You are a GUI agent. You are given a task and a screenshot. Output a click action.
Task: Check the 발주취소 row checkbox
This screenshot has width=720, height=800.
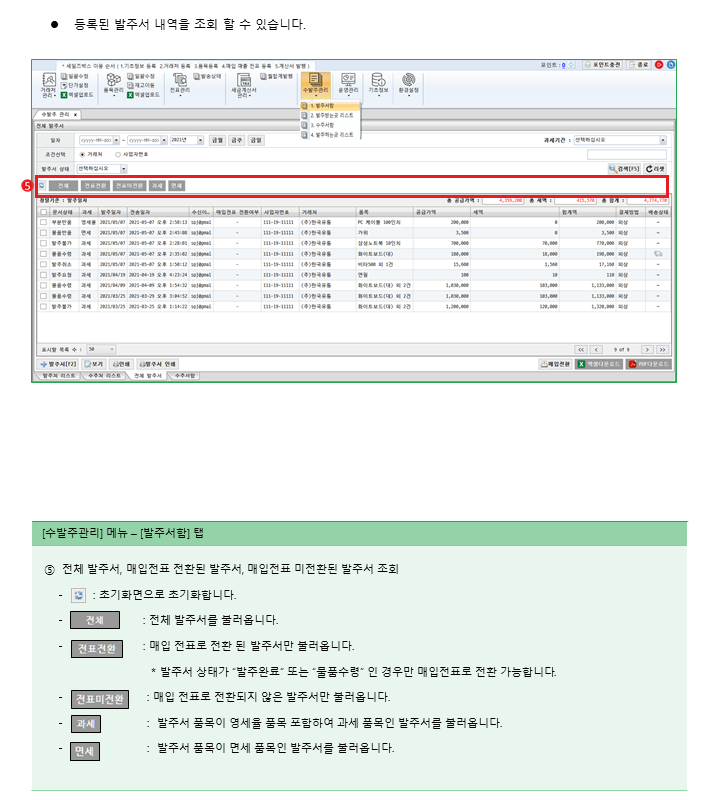pyautogui.click(x=43, y=264)
